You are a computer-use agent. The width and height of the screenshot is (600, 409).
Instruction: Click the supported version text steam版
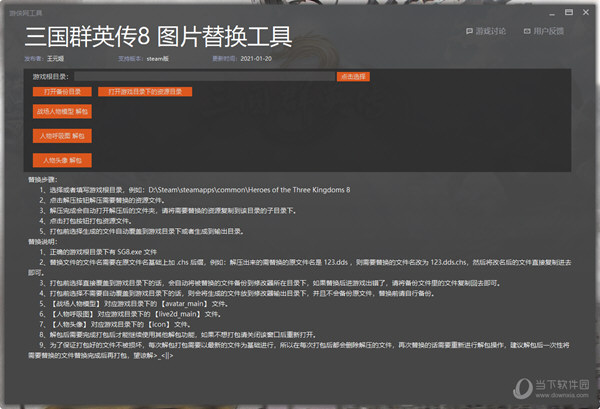[x=157, y=59]
